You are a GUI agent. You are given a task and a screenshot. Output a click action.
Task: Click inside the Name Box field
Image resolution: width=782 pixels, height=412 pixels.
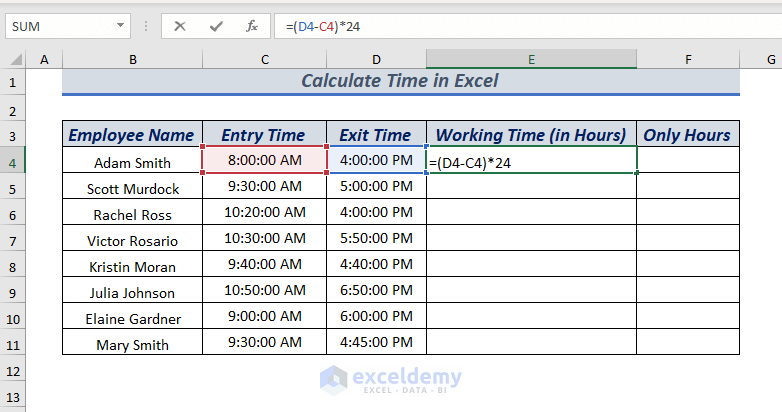pos(58,26)
